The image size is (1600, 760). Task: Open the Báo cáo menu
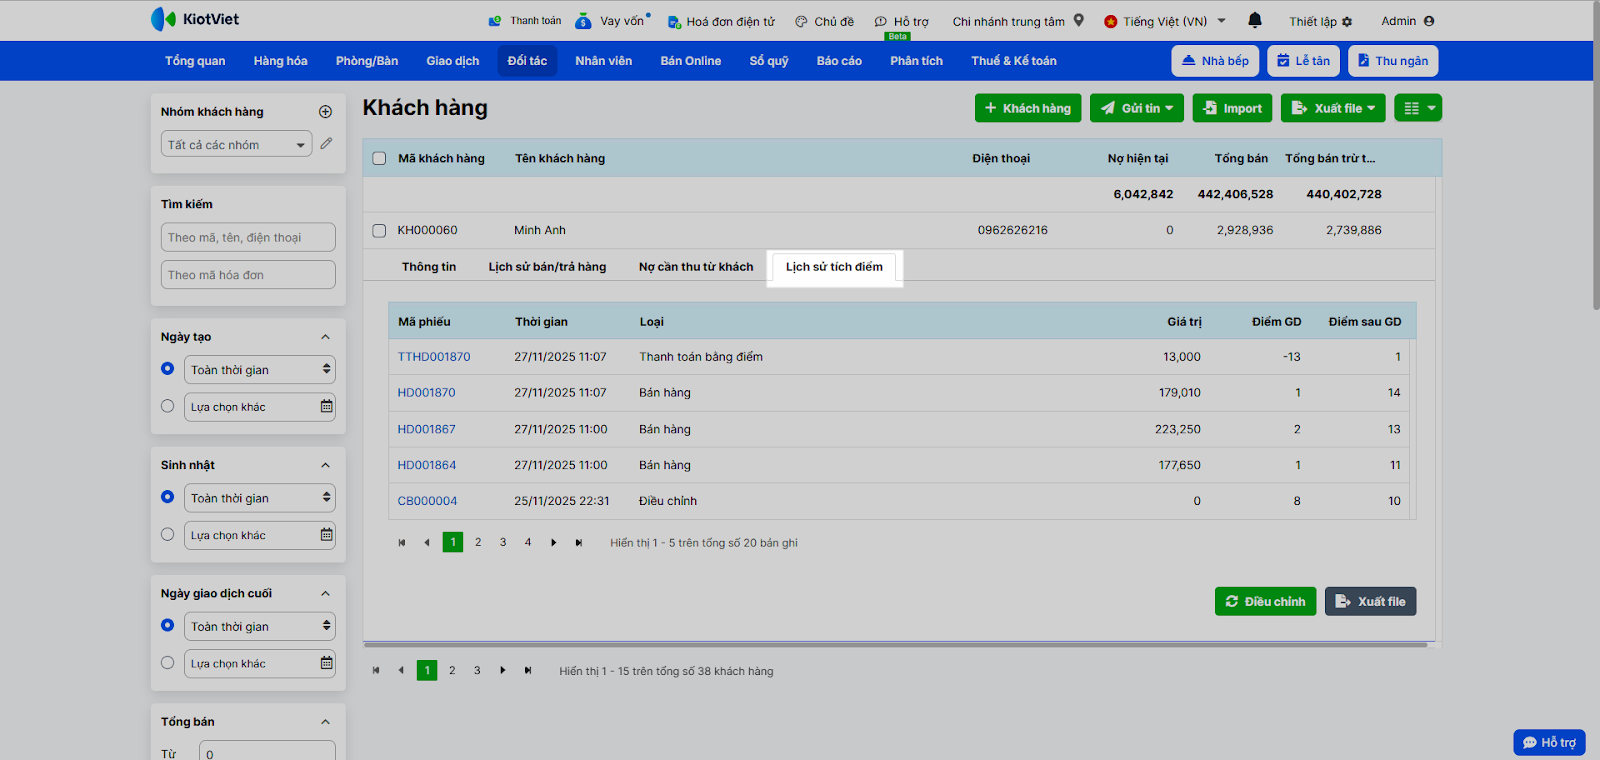(x=838, y=61)
